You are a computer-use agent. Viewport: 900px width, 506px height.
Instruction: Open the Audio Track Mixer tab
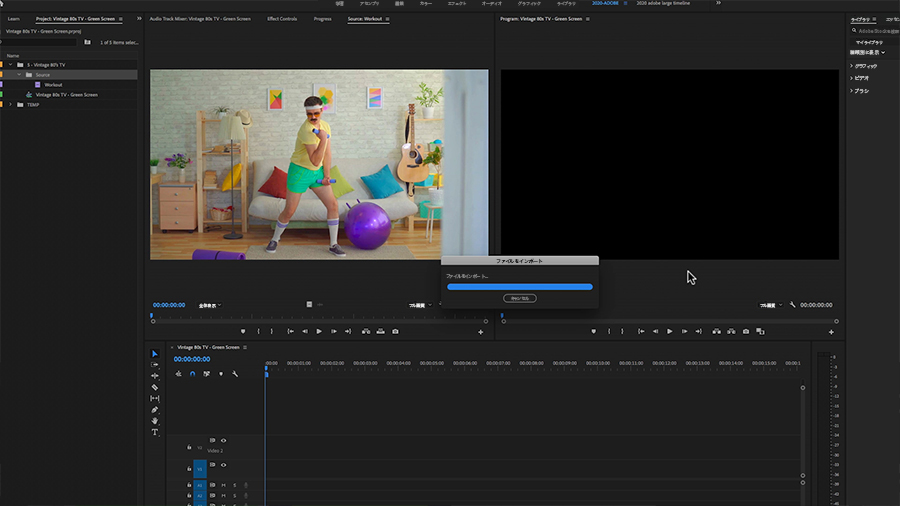(200, 19)
